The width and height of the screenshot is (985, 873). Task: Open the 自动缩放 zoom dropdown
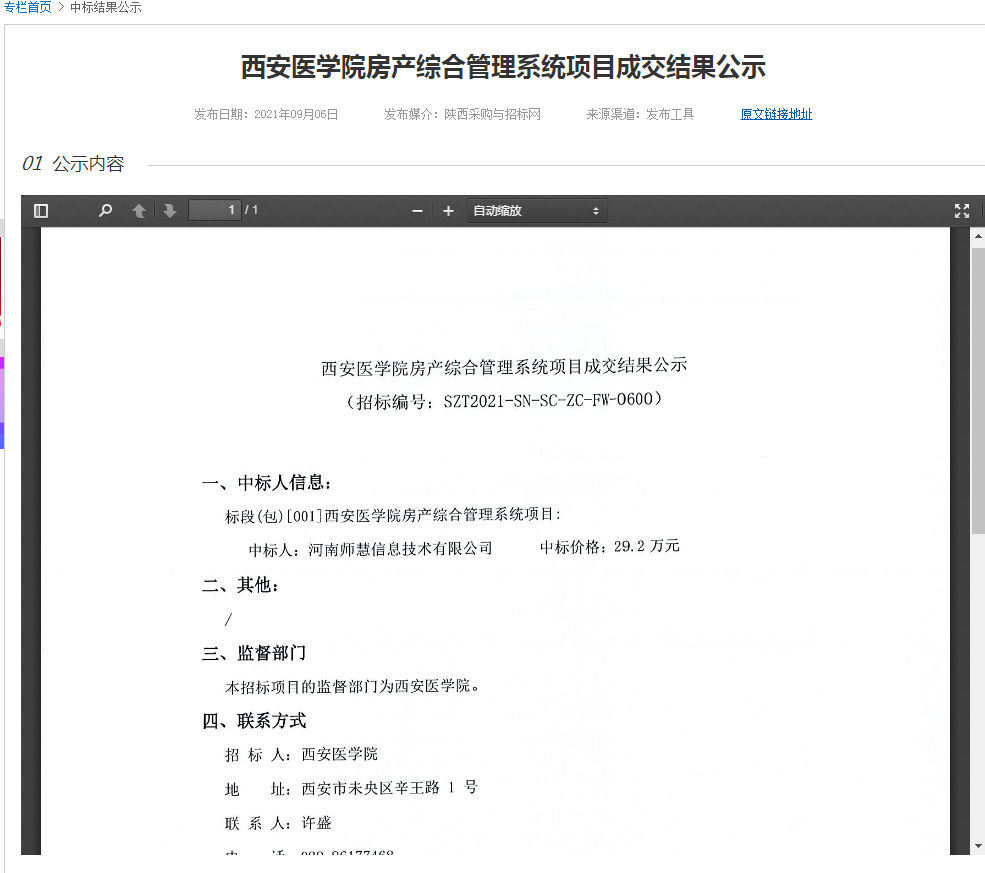pos(536,211)
